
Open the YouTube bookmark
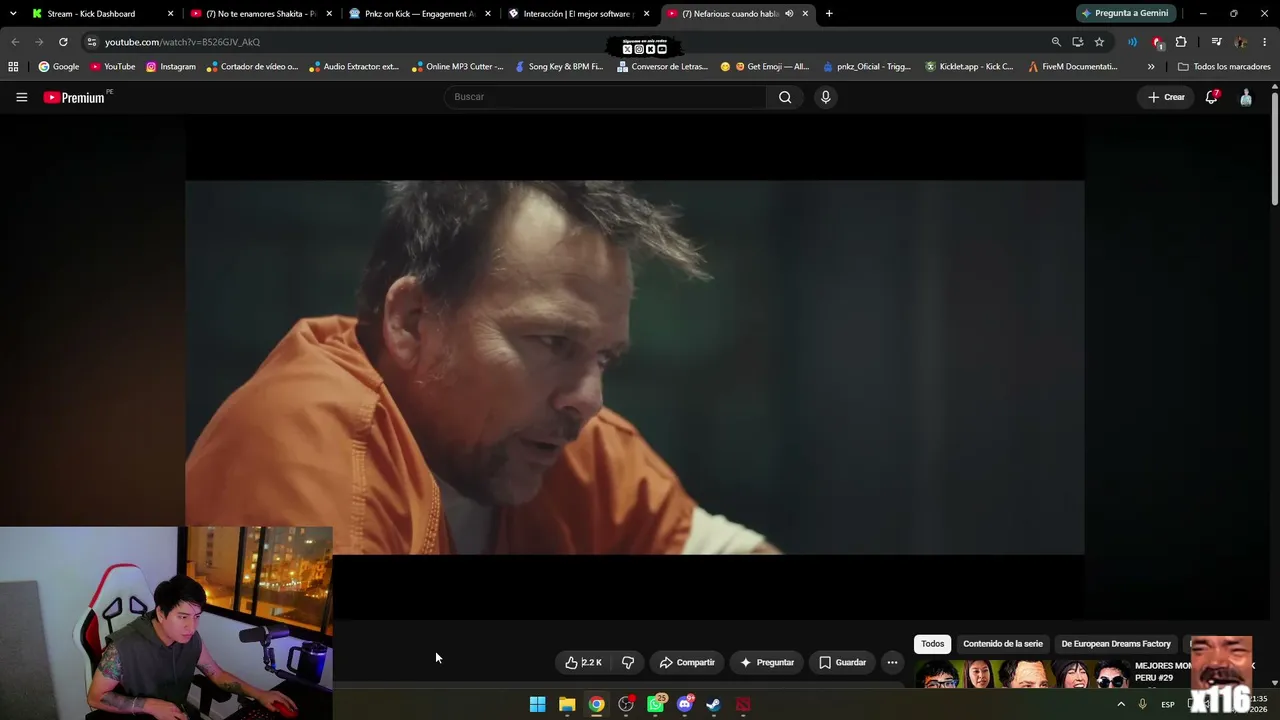tap(113, 67)
